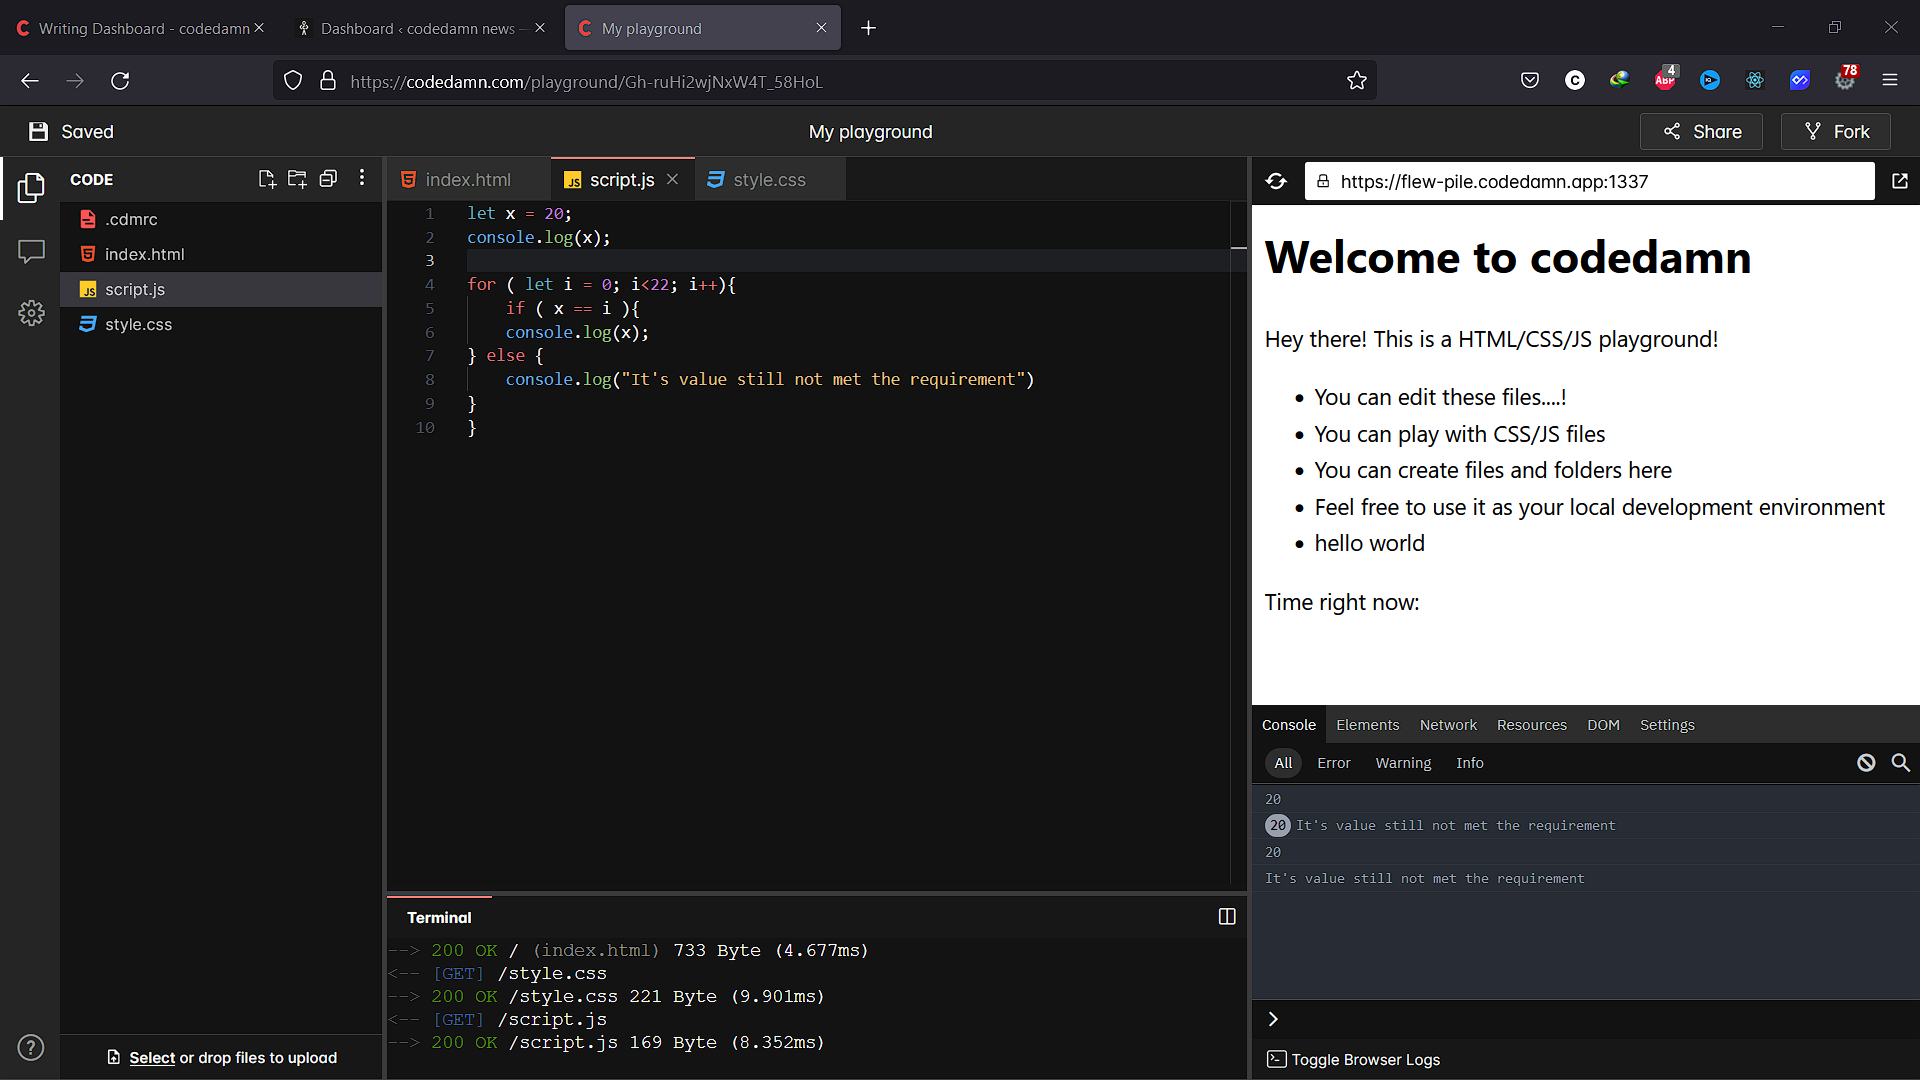Expand the console command input chevron
This screenshot has height=1080, width=1920.
1272,1019
